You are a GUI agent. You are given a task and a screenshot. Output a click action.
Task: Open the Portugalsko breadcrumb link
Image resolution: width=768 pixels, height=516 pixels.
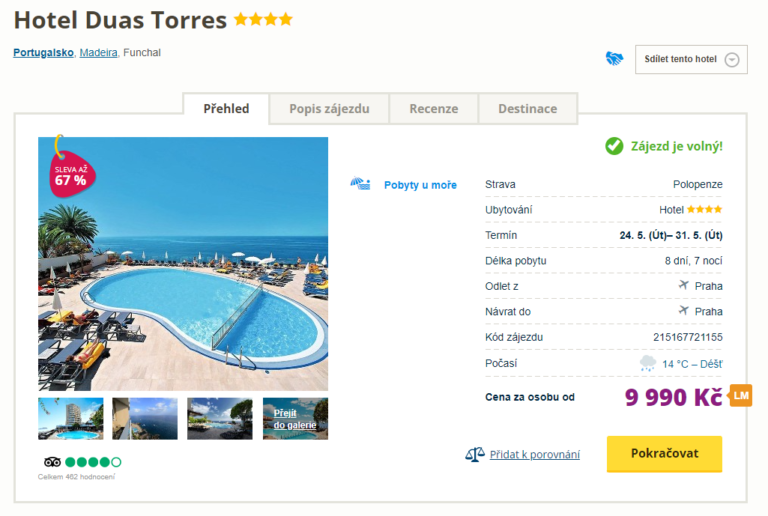pos(43,53)
